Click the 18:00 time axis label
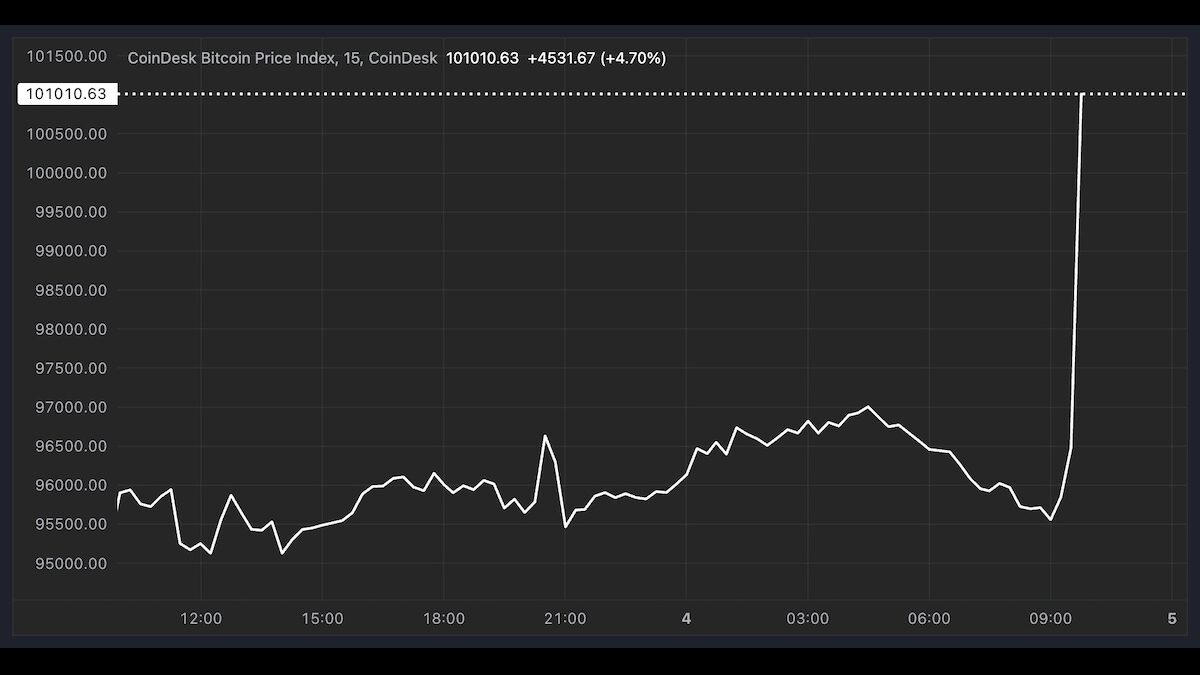 pyautogui.click(x=443, y=619)
